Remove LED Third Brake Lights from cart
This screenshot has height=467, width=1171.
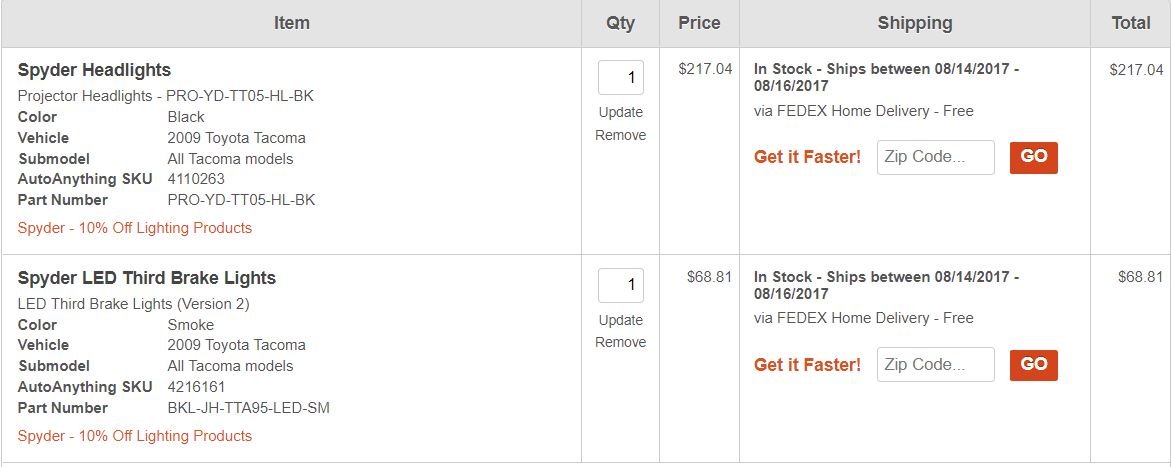coord(621,342)
